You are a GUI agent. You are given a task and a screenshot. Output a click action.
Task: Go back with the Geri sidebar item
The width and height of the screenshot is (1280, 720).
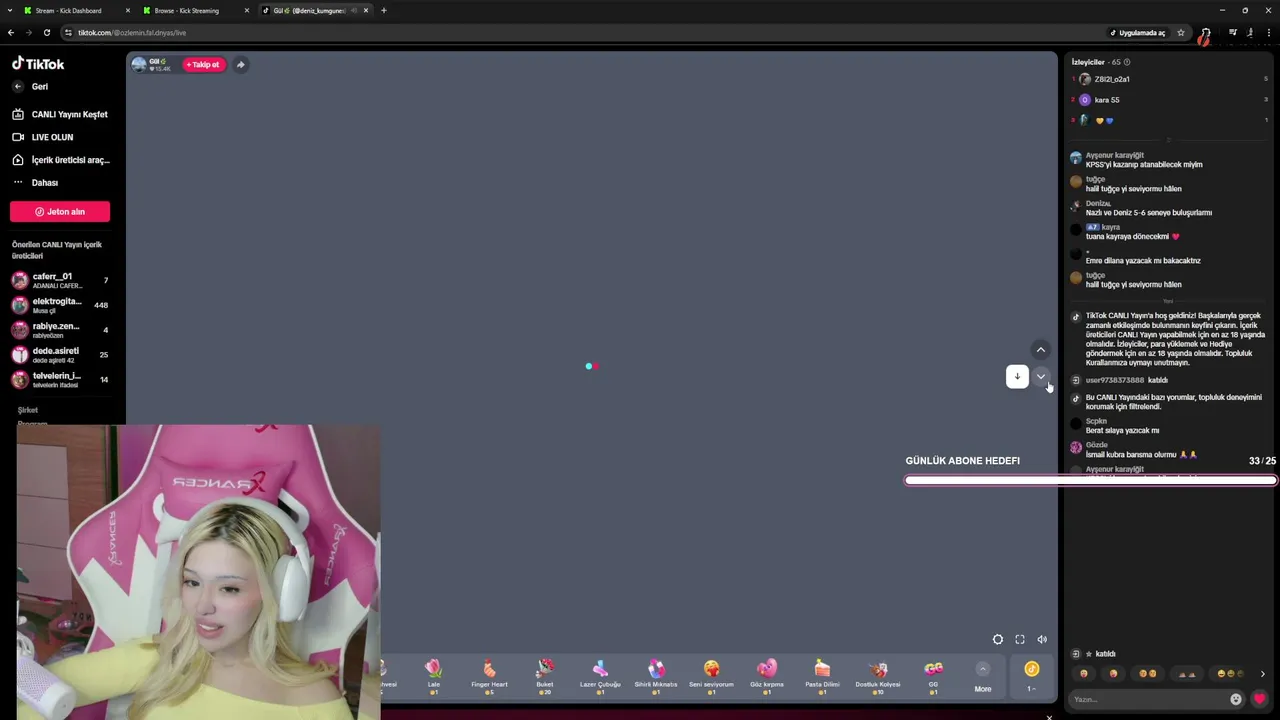(30, 87)
